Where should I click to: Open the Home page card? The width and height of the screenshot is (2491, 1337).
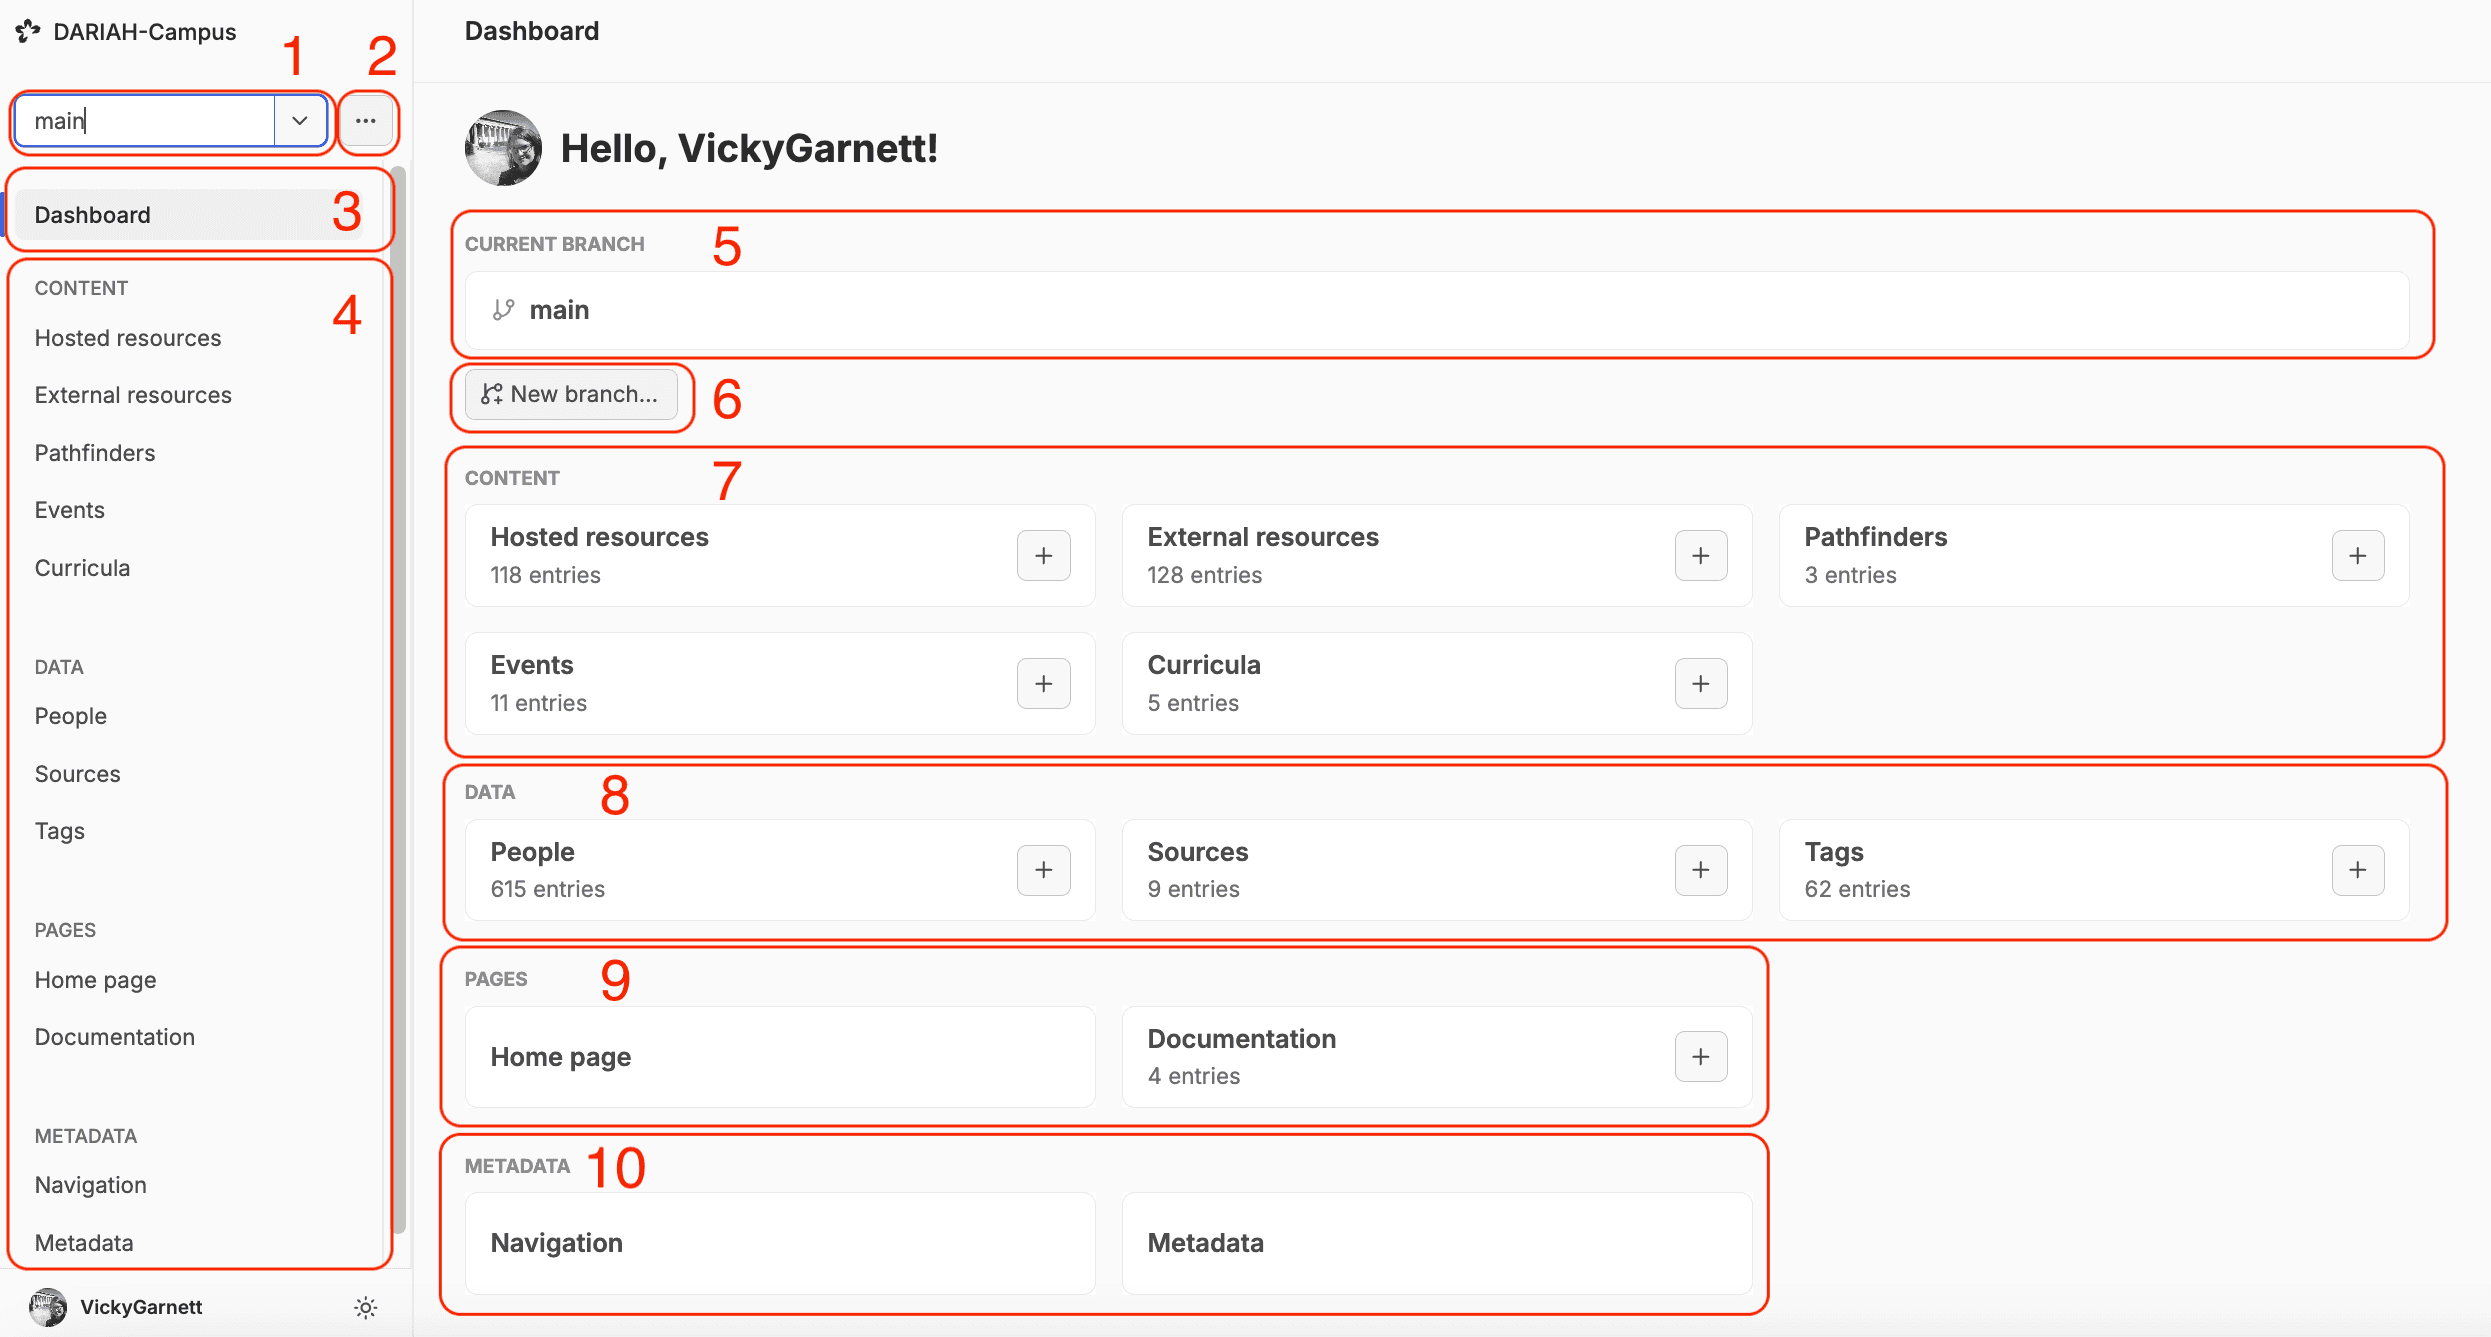pyautogui.click(x=779, y=1057)
